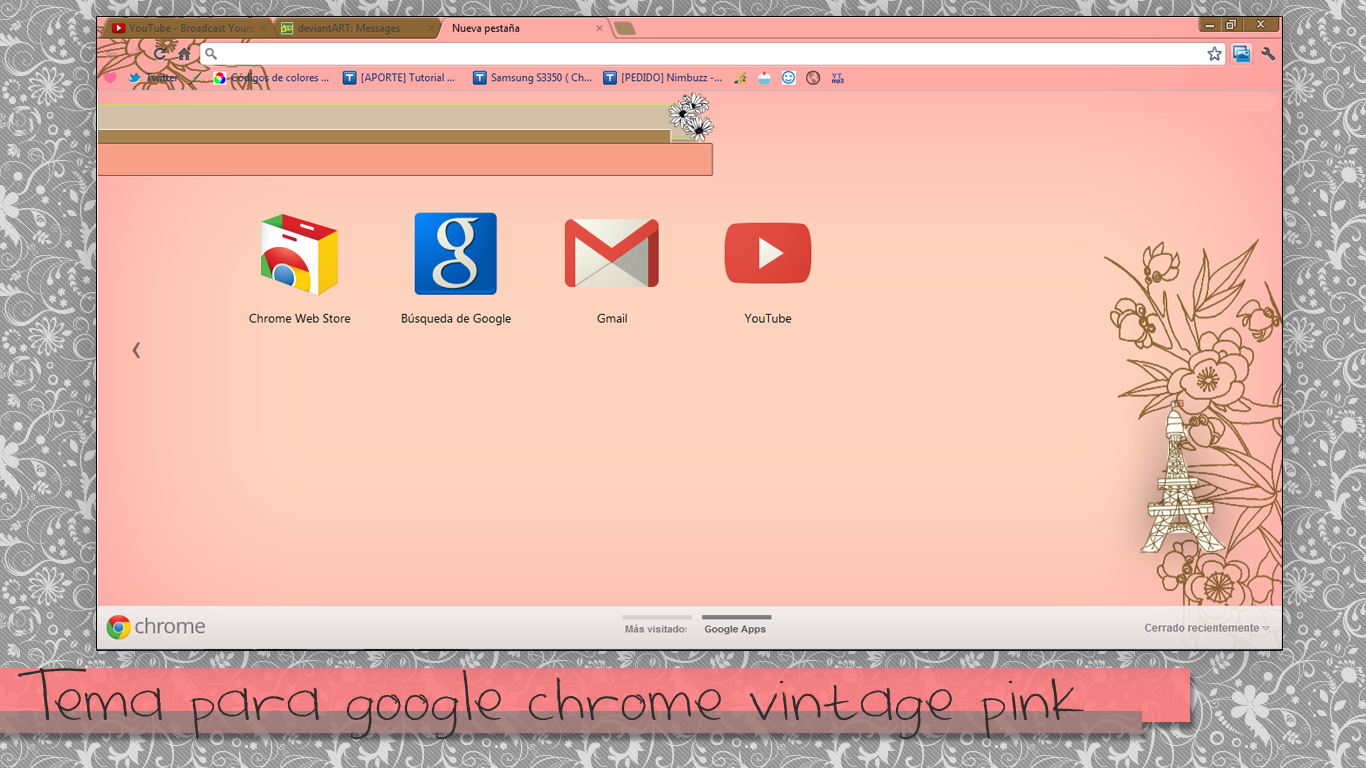Open the Códigos de colores bookmark
1366x768 pixels.
[270, 77]
